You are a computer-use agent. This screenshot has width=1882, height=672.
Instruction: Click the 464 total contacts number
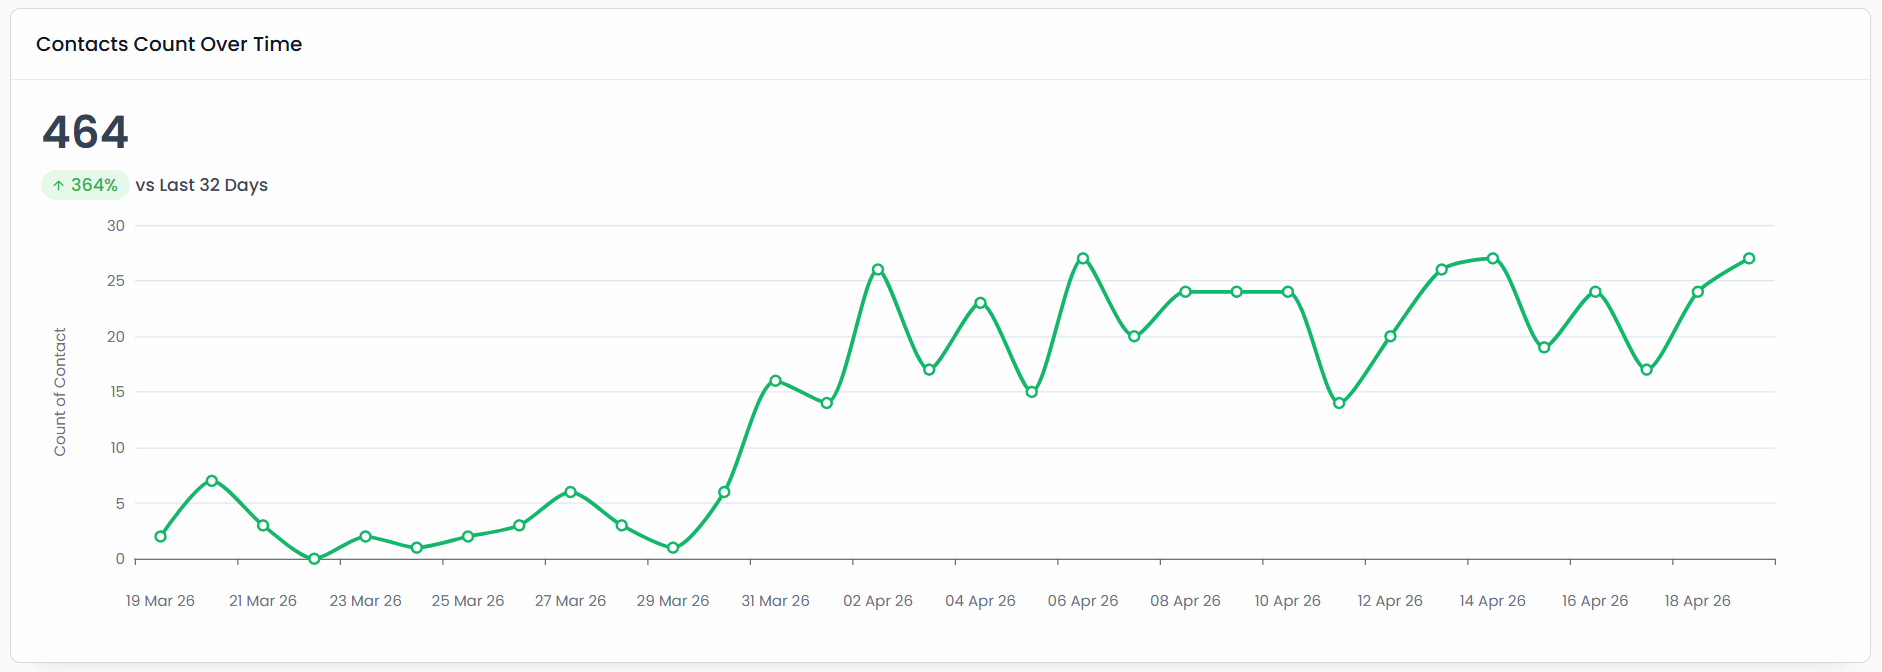click(x=85, y=132)
